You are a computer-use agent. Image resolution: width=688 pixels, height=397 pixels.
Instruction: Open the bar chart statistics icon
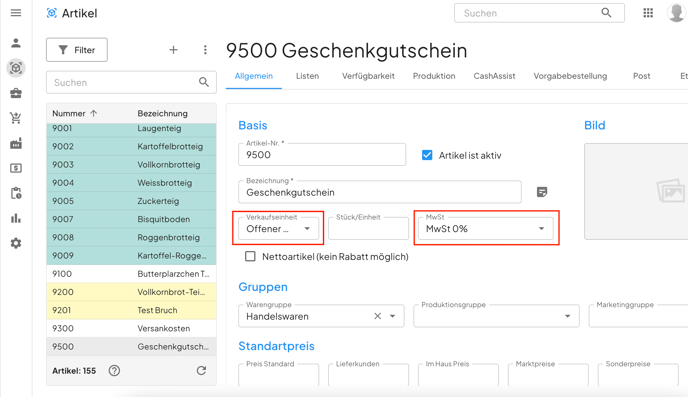16,218
